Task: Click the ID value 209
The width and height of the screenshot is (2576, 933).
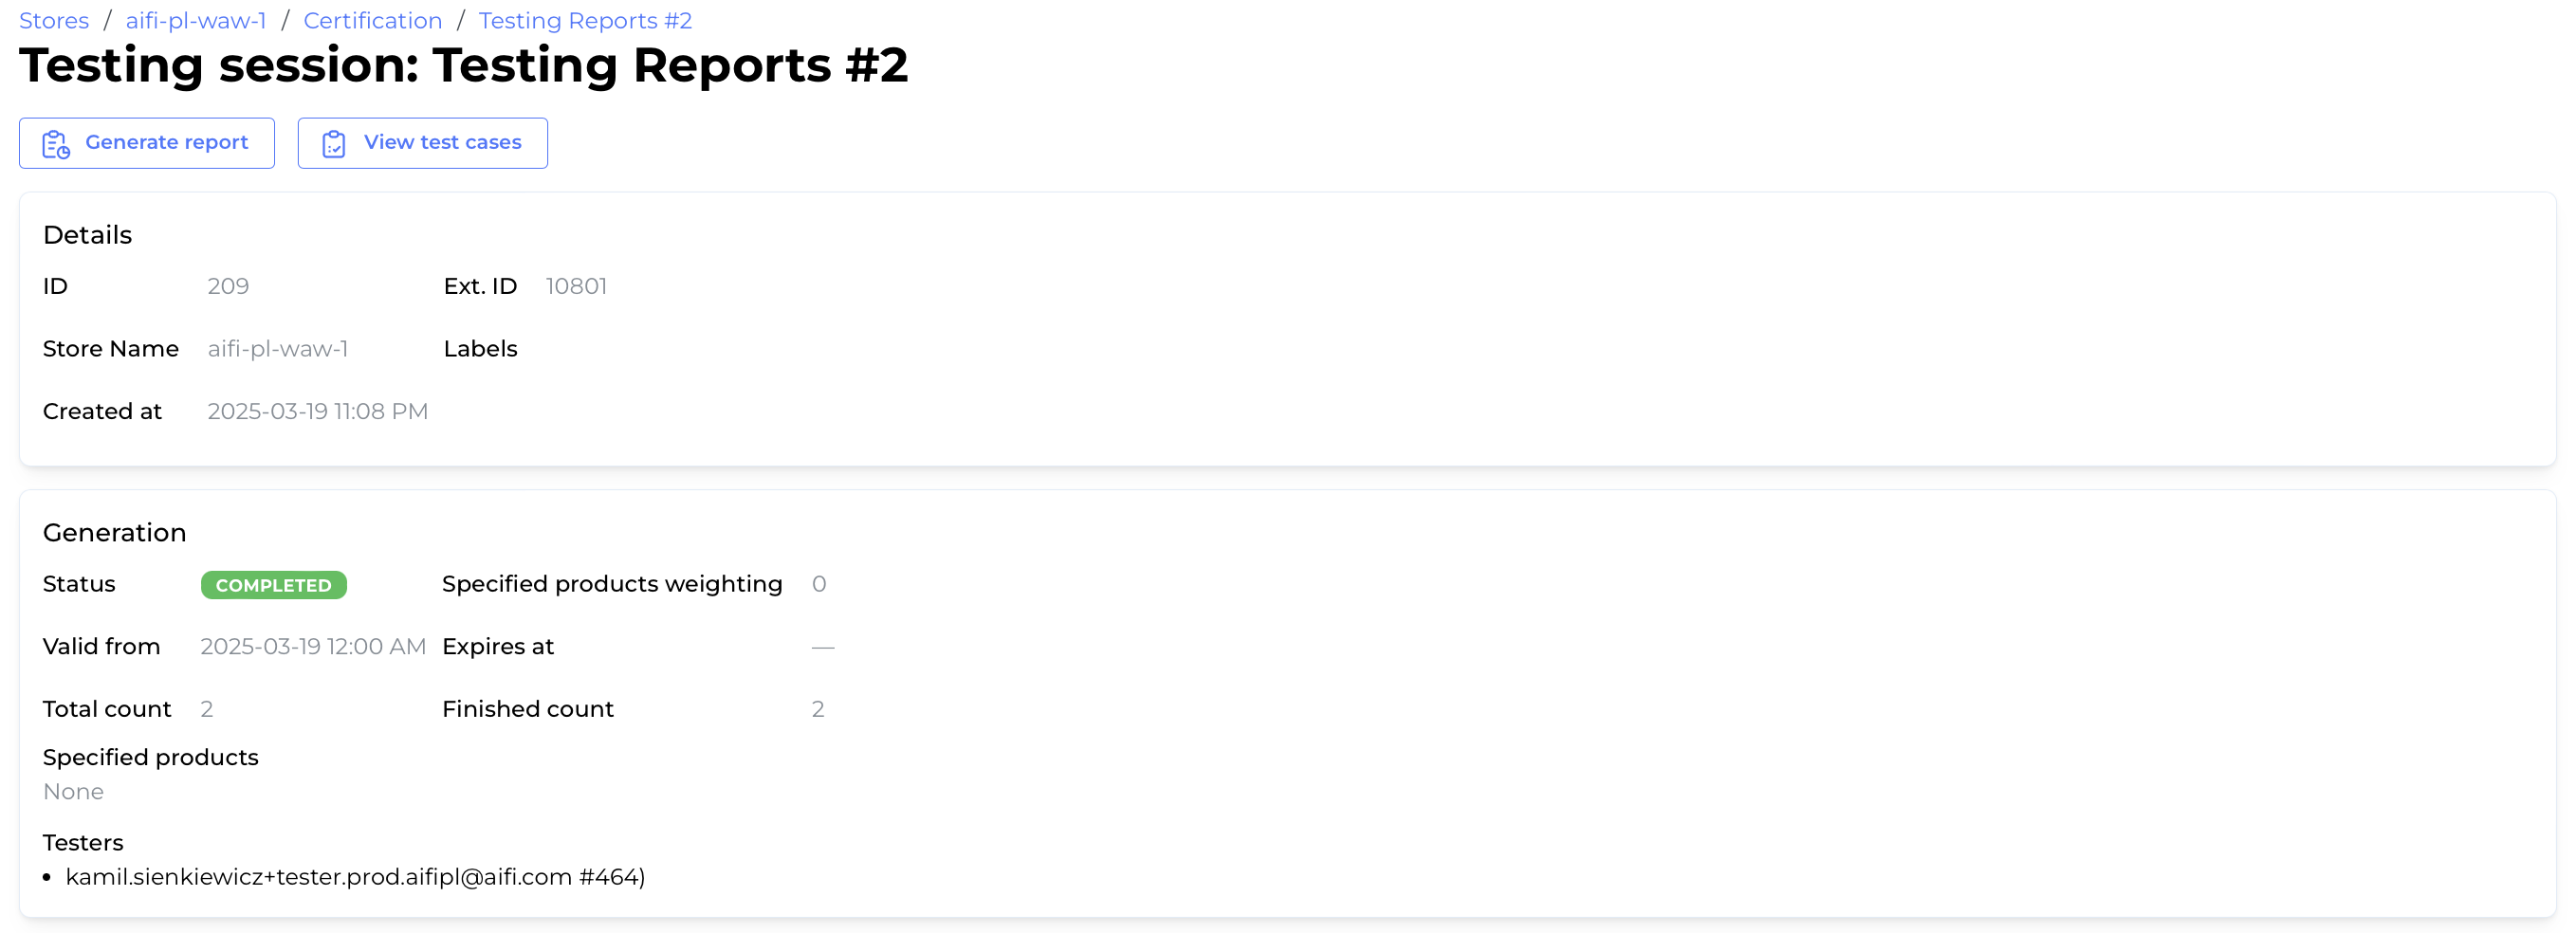Action: tap(228, 286)
